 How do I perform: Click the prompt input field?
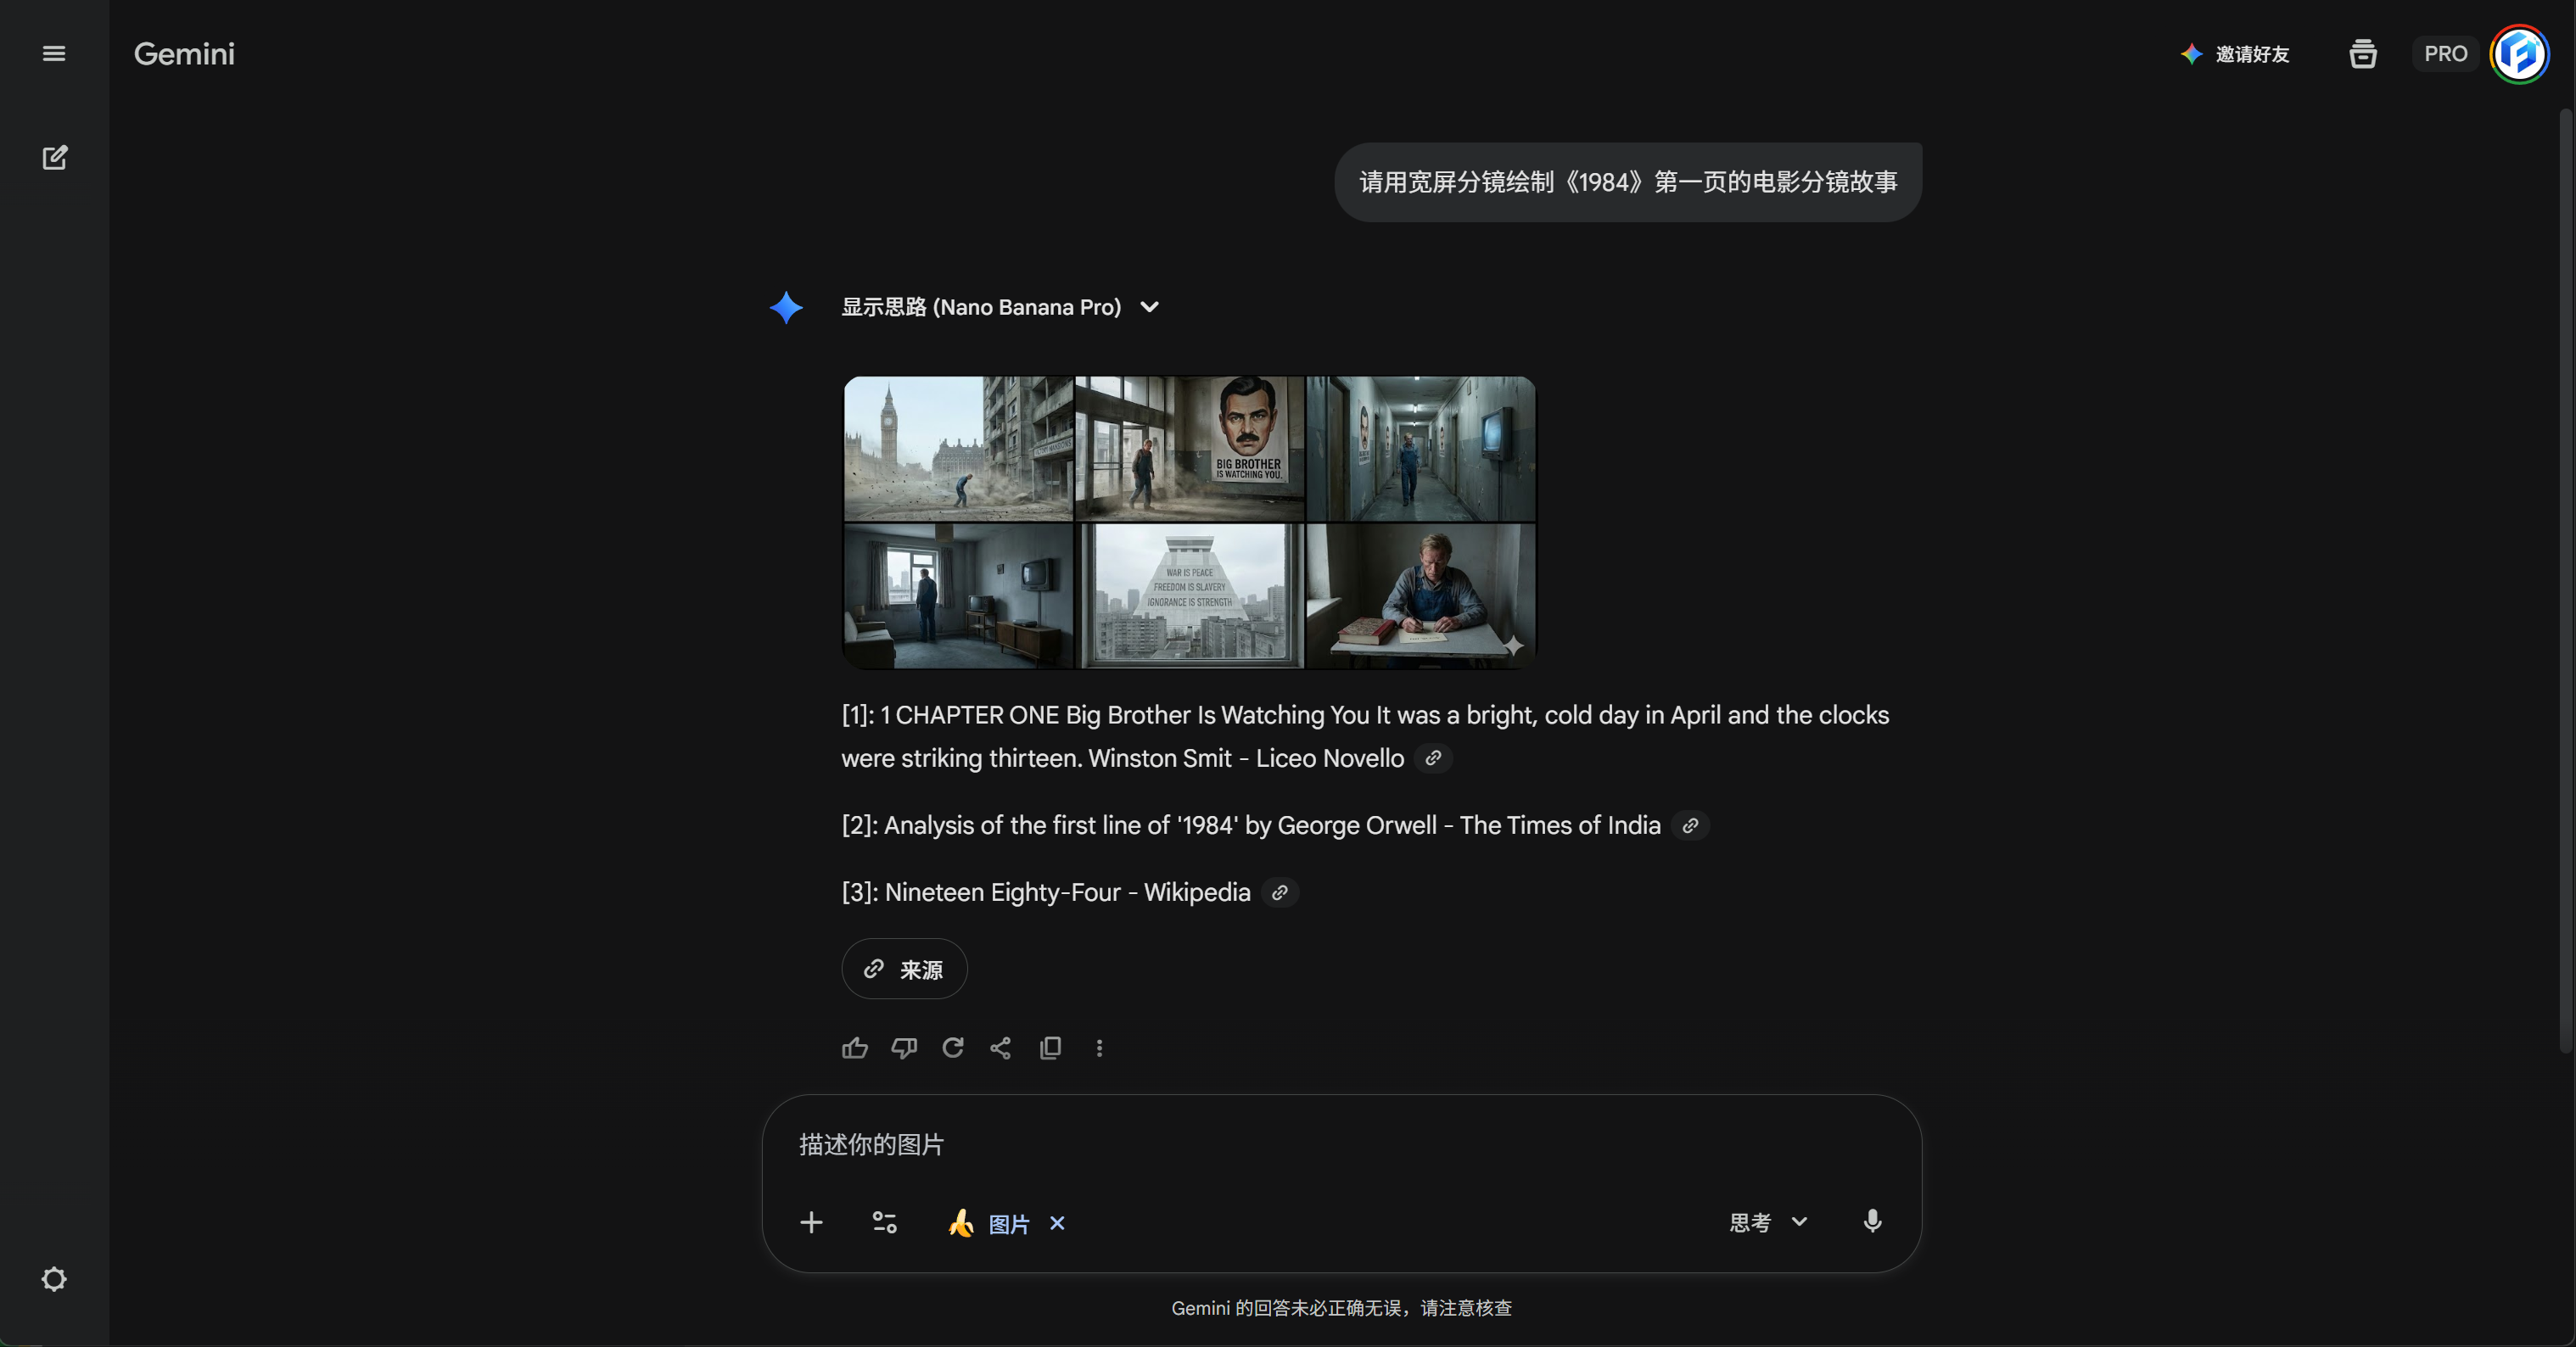[x=1340, y=1145]
